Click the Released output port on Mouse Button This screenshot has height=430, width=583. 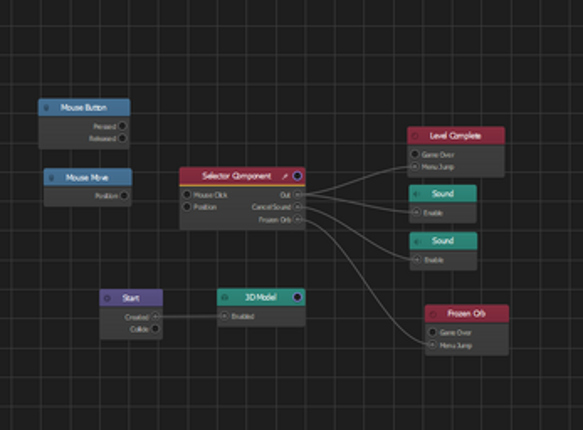(x=122, y=138)
